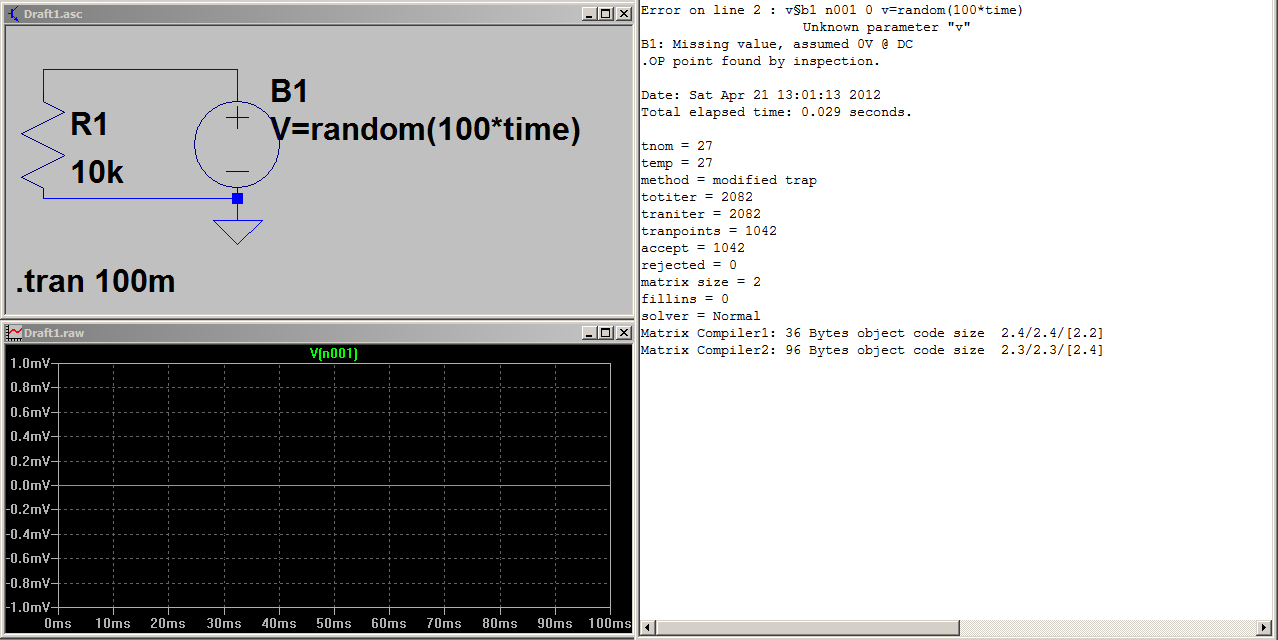
Task: Click the -1.0mV vertical axis label
Action: pos(27,607)
